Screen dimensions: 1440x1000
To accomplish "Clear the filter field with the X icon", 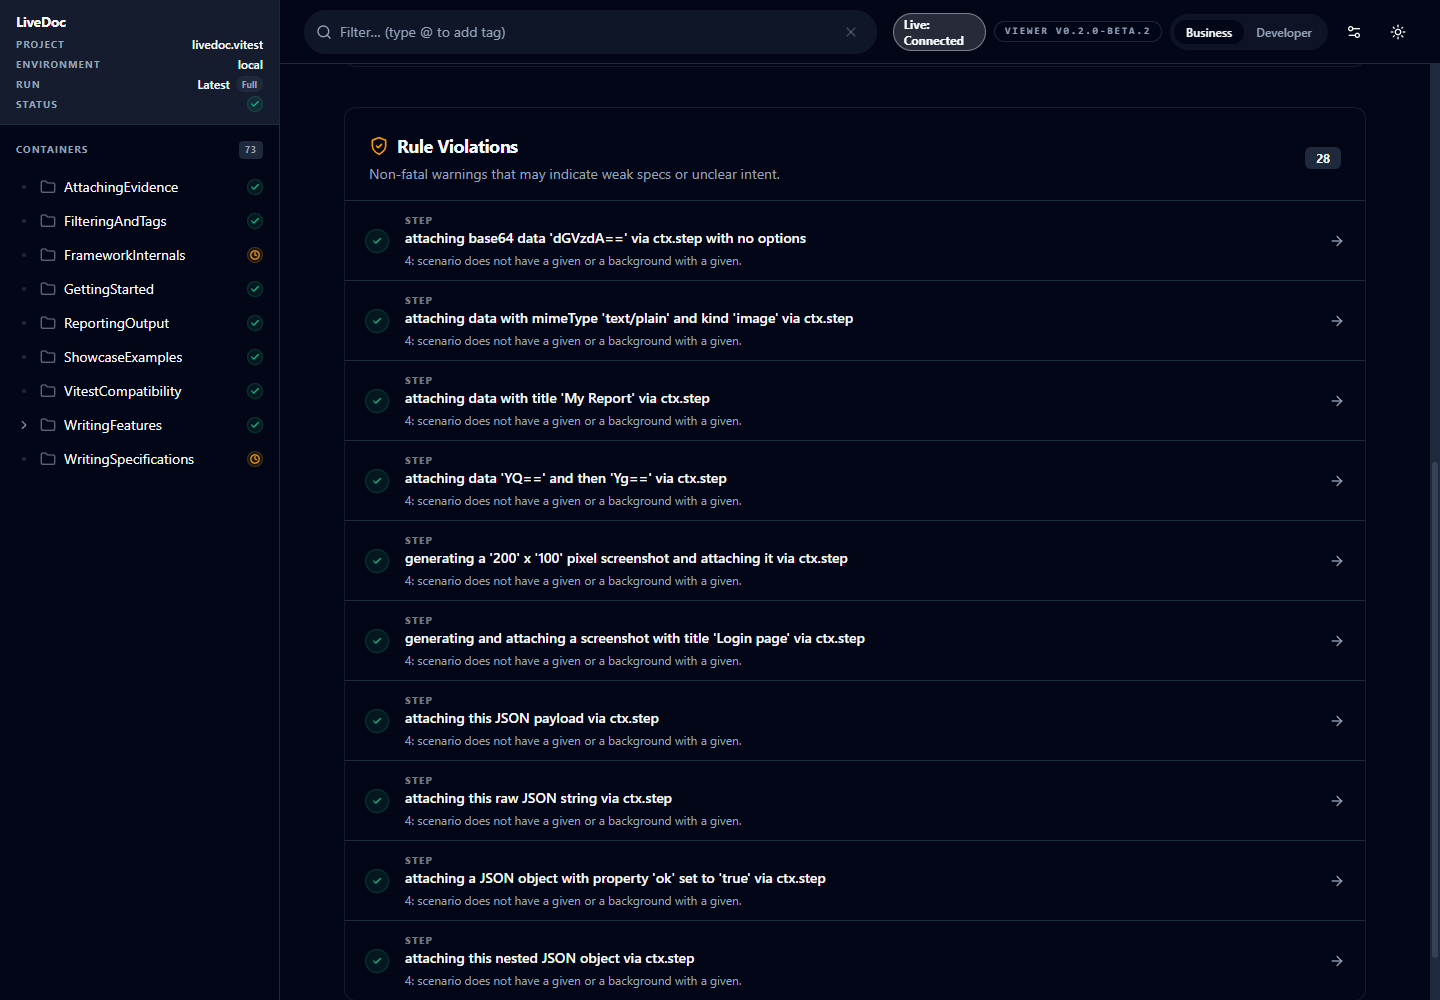I will click(x=851, y=32).
